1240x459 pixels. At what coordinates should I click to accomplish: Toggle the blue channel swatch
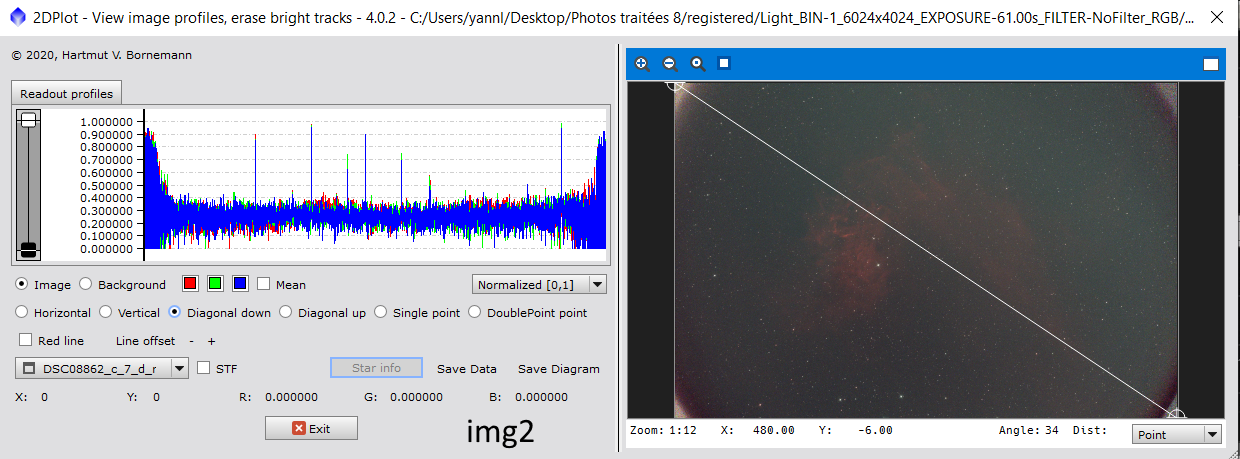coord(240,285)
